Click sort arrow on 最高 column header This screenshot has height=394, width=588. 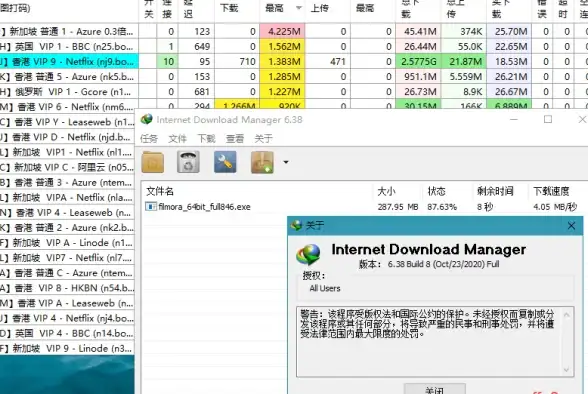point(299,8)
